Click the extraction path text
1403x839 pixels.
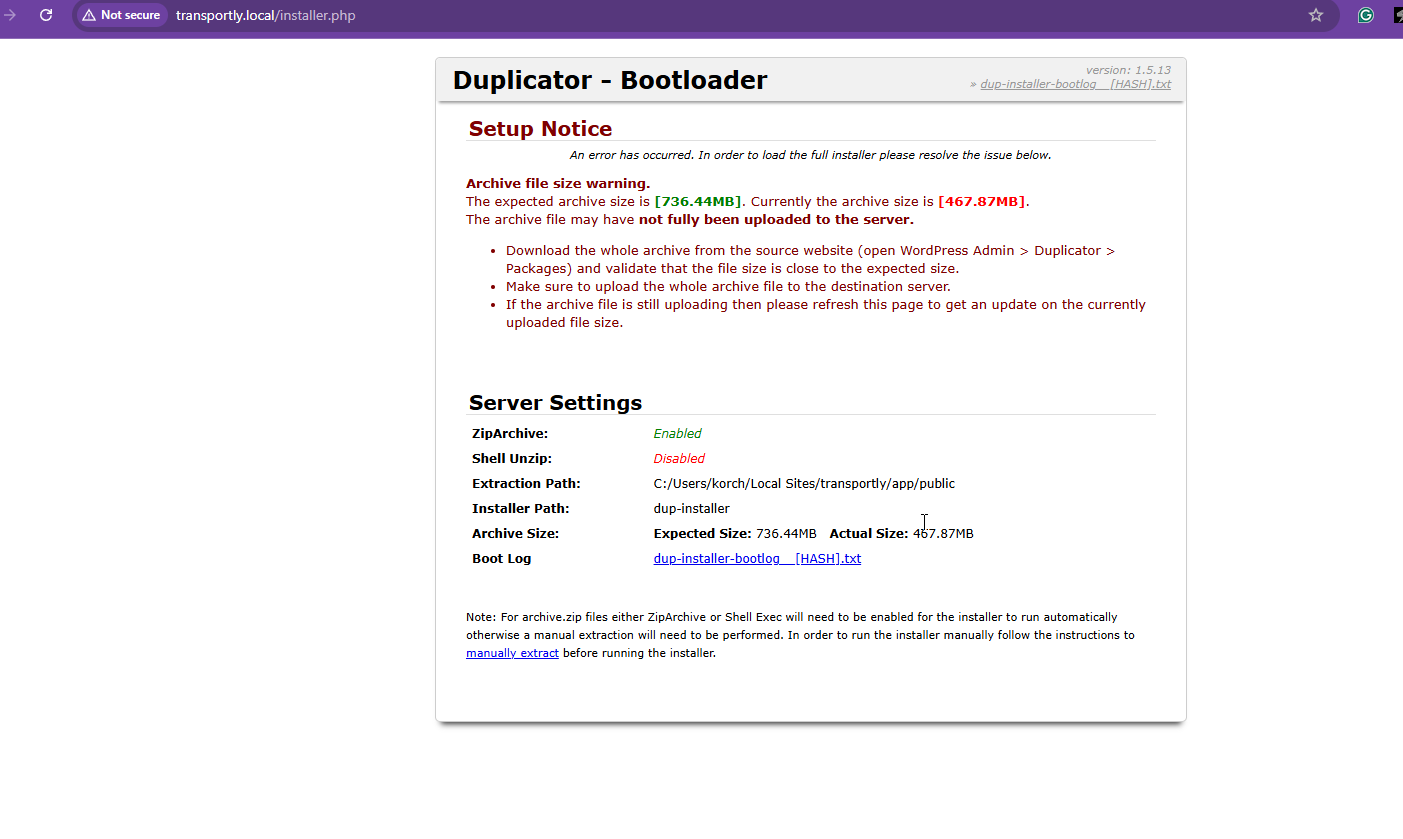[x=804, y=483]
